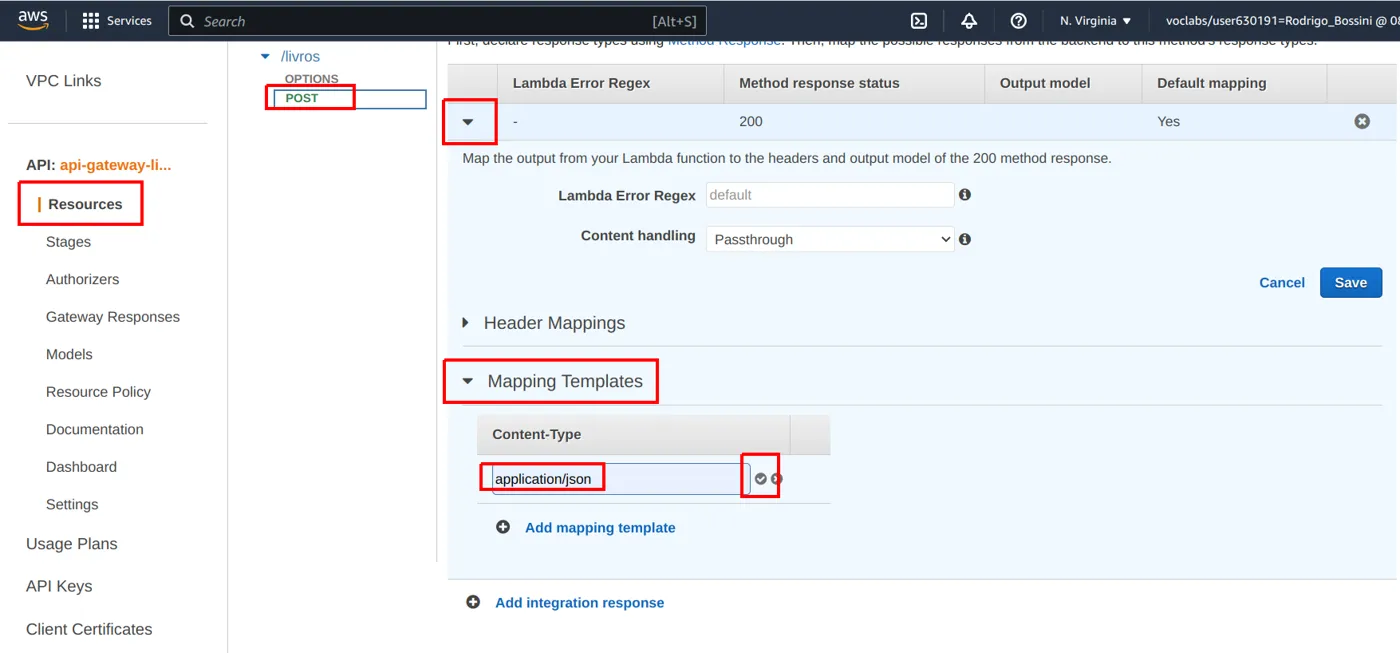Image resolution: width=1400 pixels, height=653 pixels.
Task: Click the search magnifier icon
Action: coord(187,21)
